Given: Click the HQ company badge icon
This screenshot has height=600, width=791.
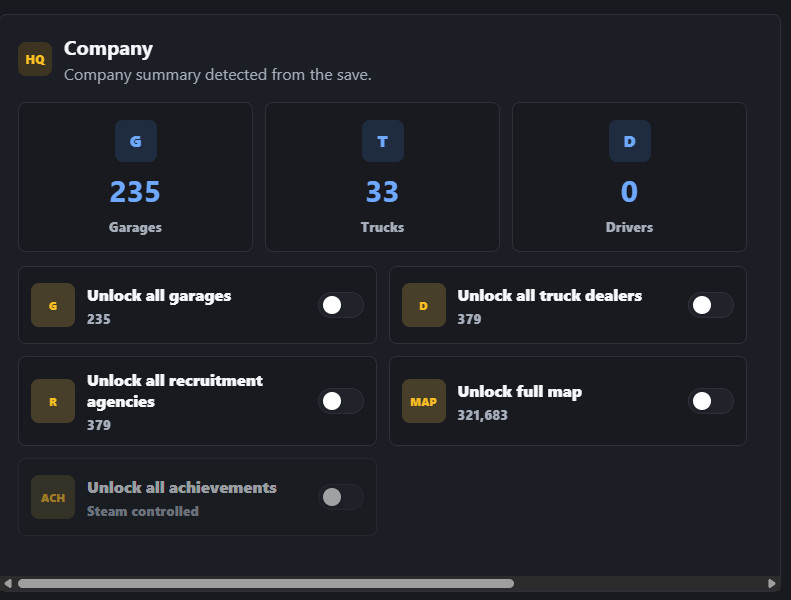Looking at the screenshot, I should pos(35,59).
